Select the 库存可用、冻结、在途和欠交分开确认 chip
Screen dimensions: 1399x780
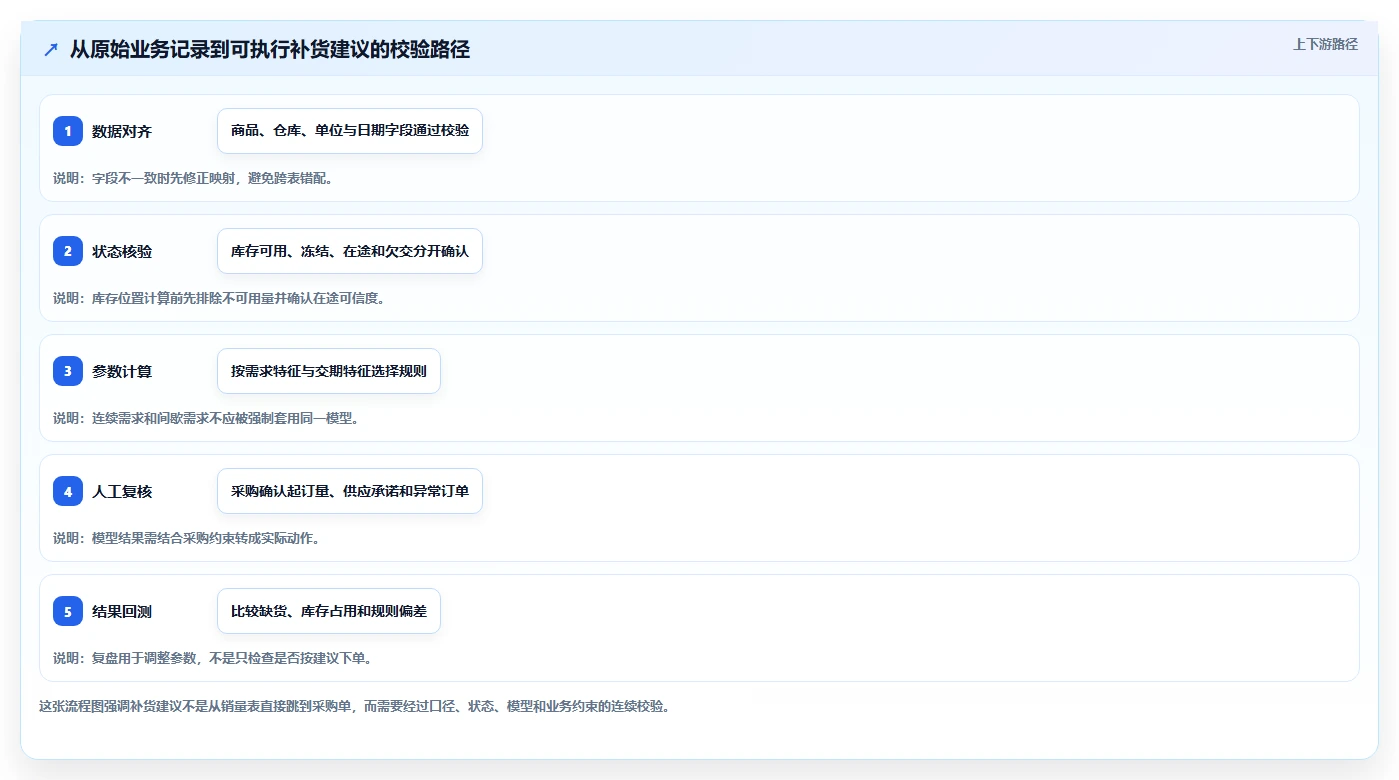click(350, 251)
